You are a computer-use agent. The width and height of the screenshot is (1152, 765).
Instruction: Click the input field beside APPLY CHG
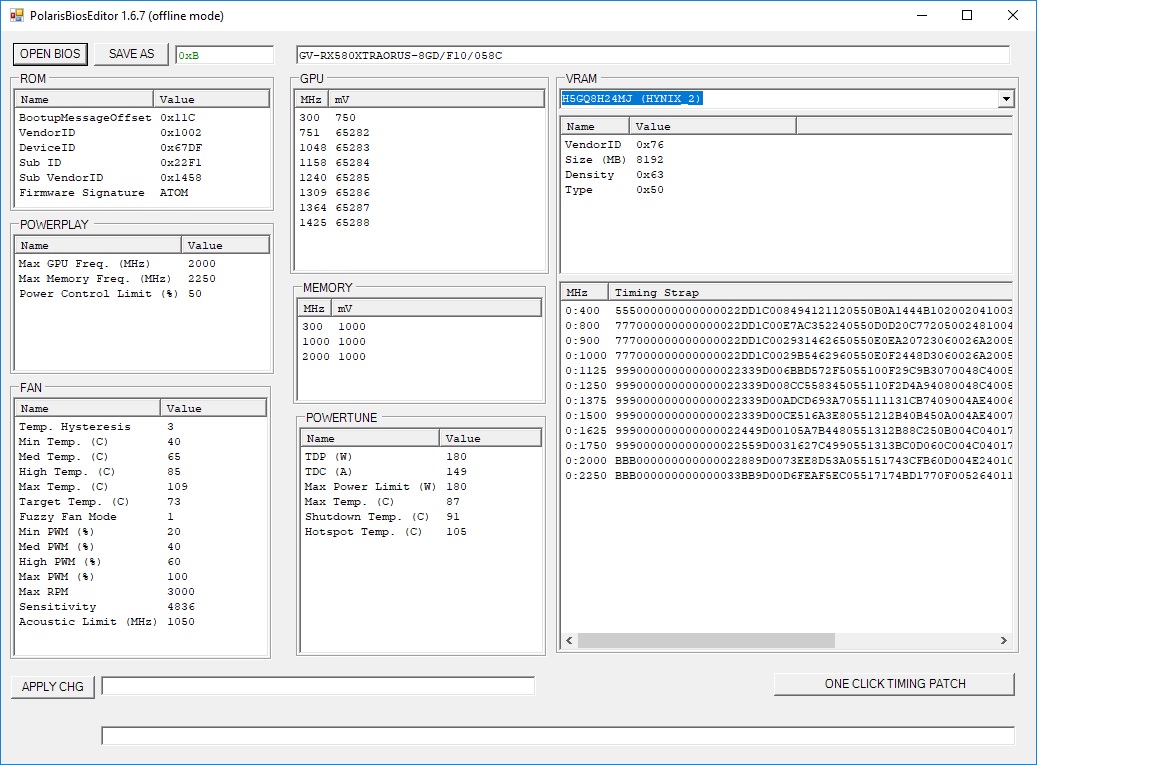[318, 686]
